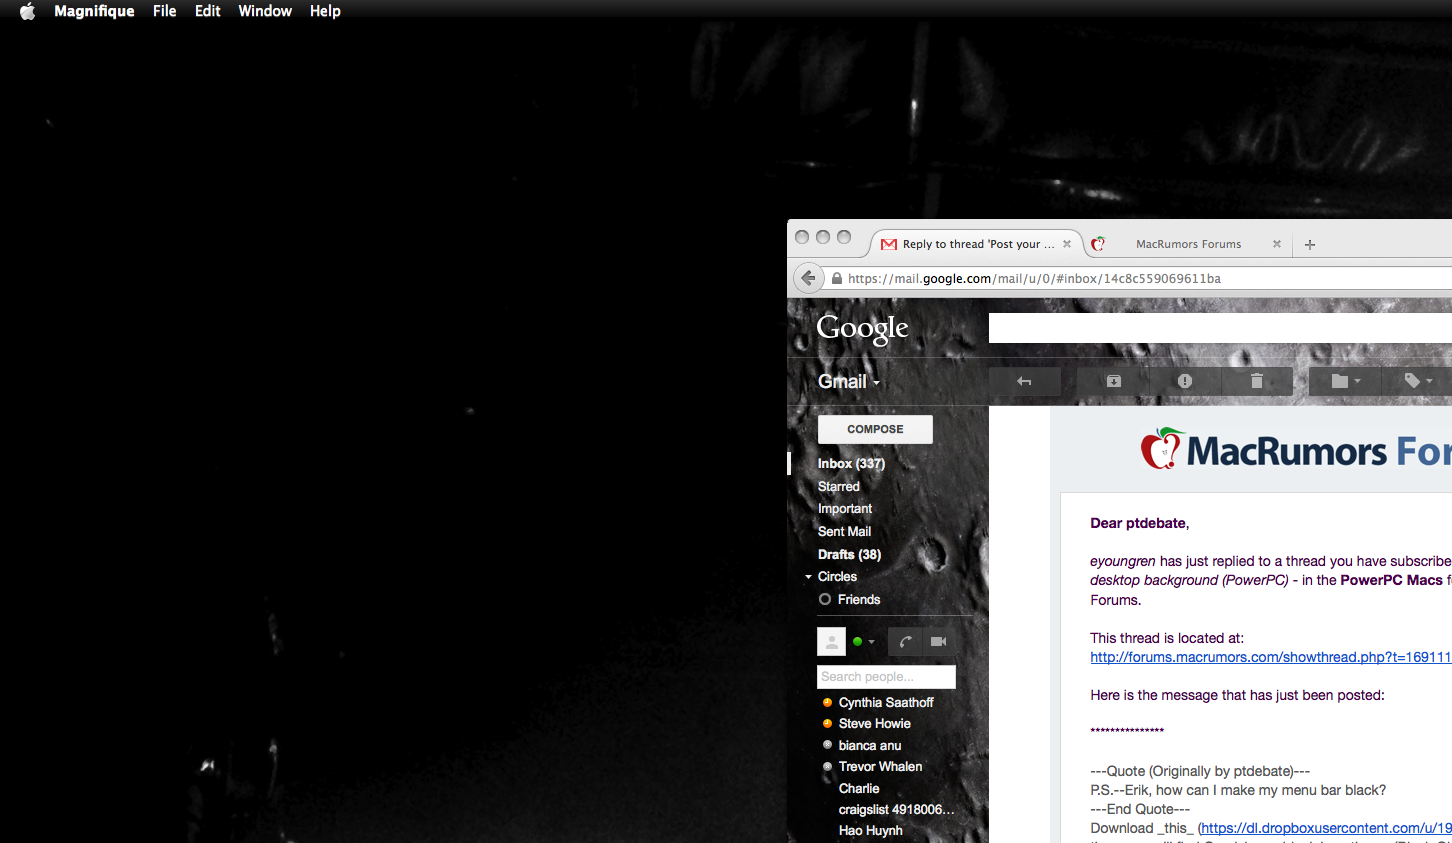Screen dimensions: 1452x843
Task: Click the padlock icon in address bar
Action: (x=837, y=279)
